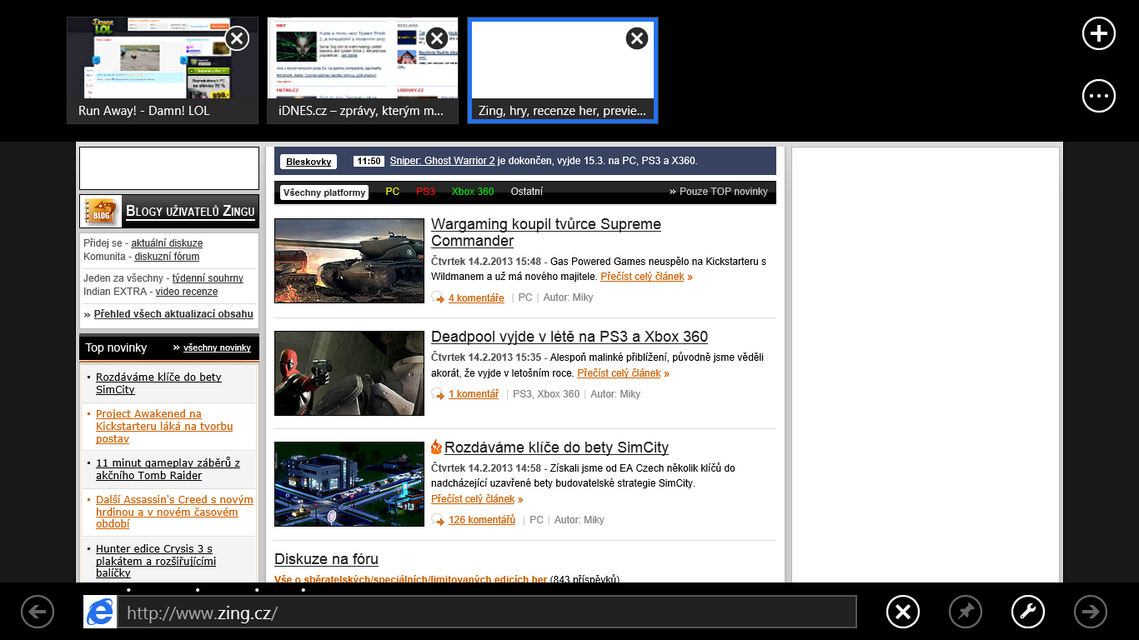Open tab options via the ellipsis icon

(x=1098, y=96)
